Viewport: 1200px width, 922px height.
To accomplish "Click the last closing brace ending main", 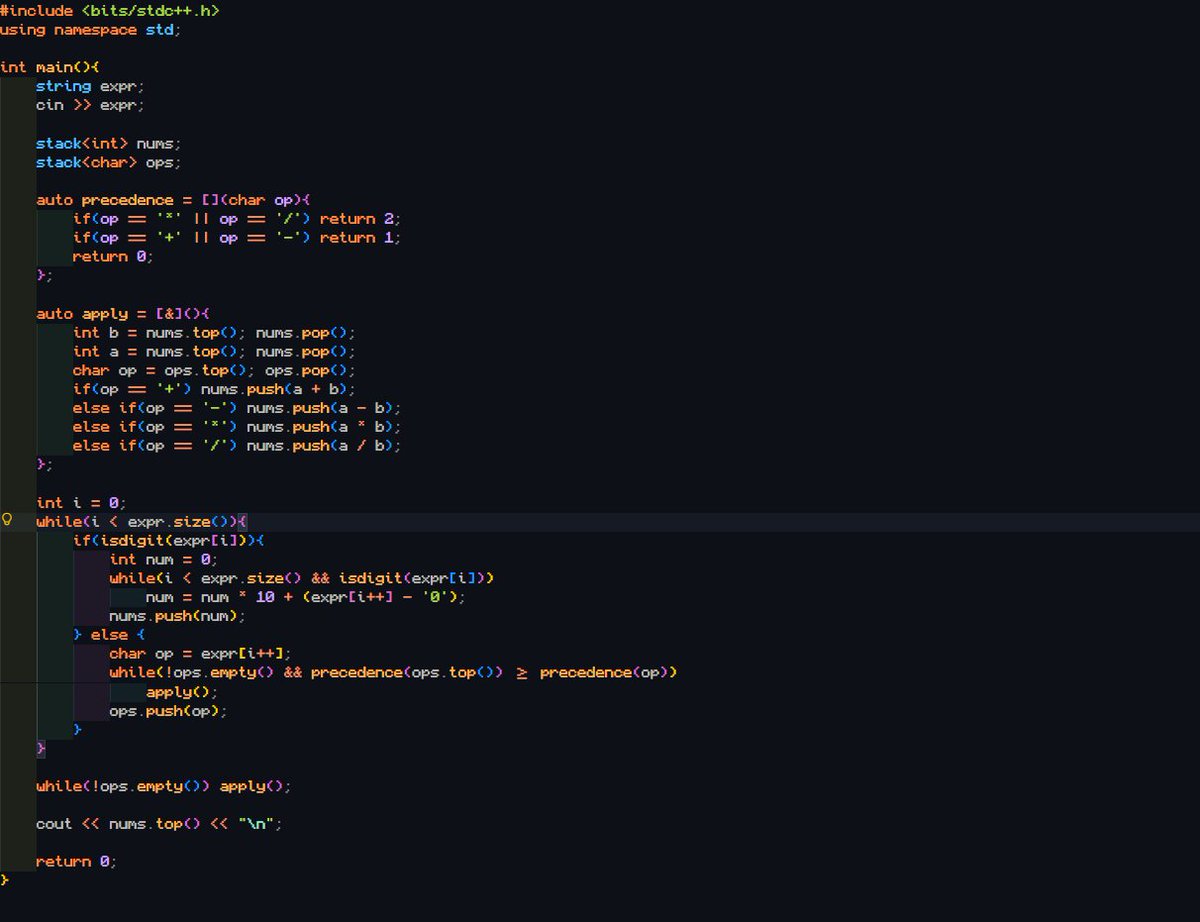I will (x=4, y=881).
